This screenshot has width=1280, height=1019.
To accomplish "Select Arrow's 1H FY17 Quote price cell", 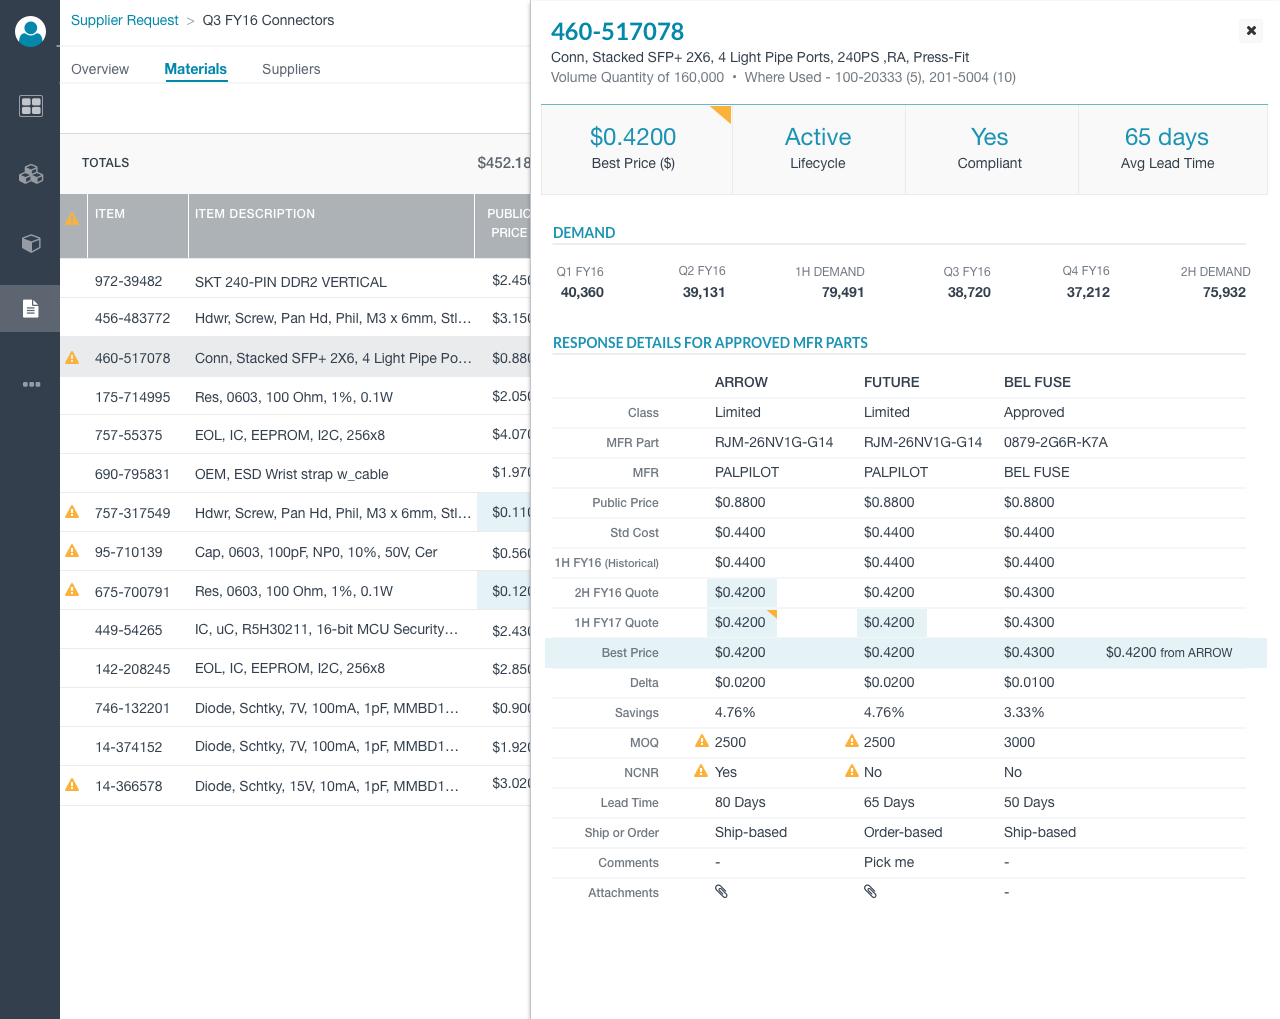I will (741, 622).
